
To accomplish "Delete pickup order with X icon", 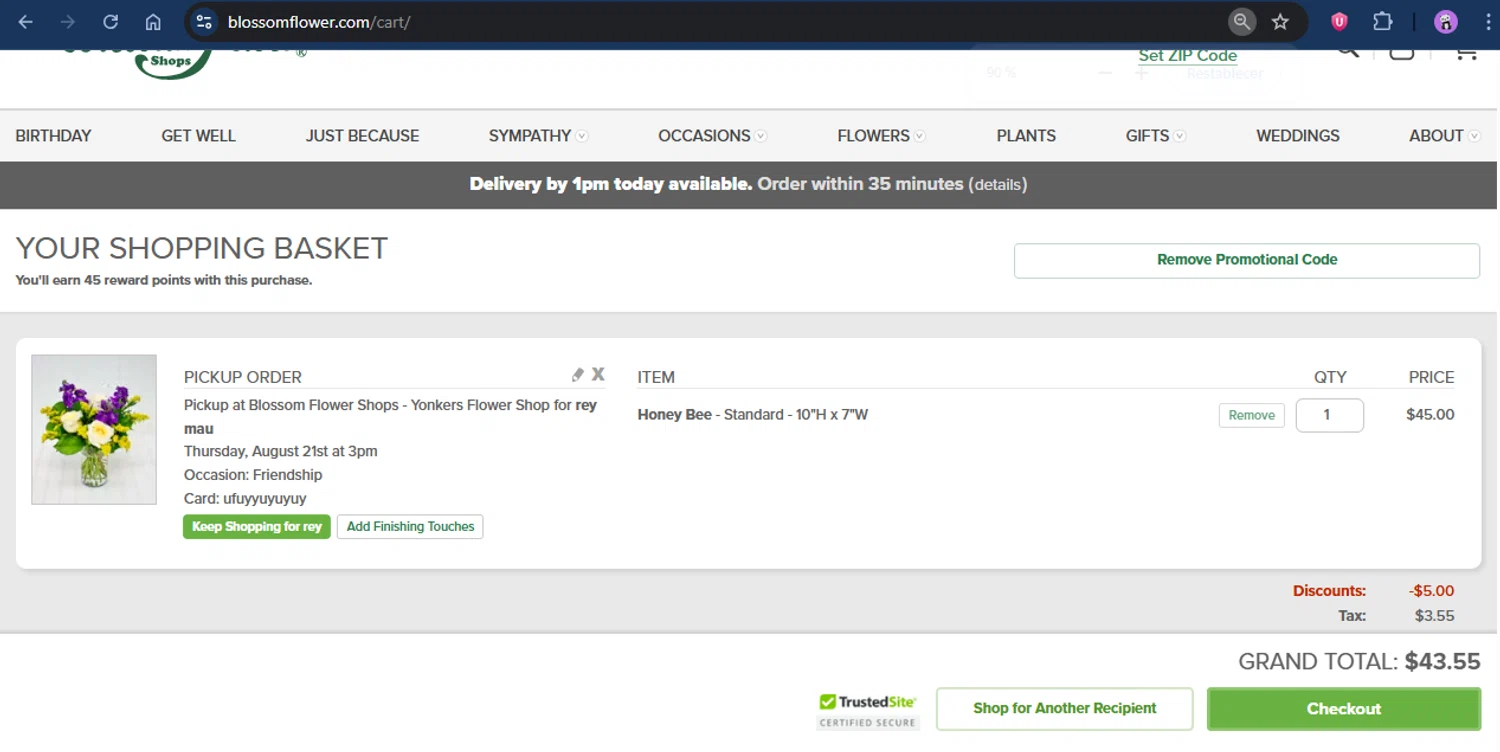I will coord(598,374).
